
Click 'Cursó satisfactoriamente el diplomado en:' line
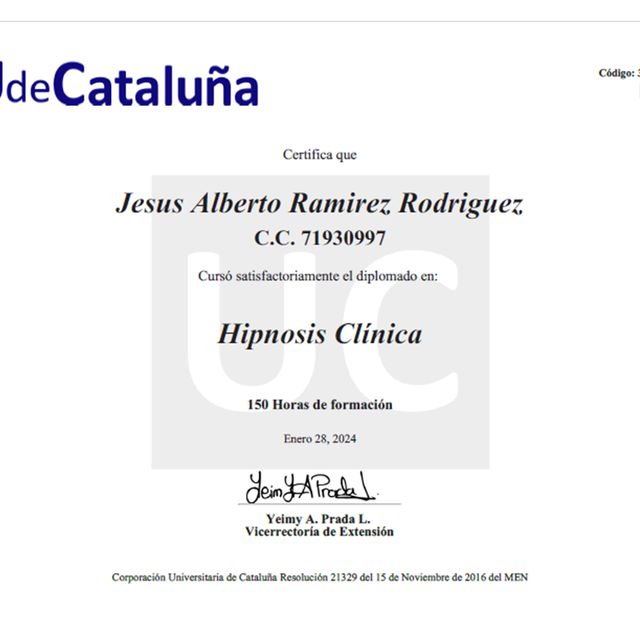click(318, 276)
